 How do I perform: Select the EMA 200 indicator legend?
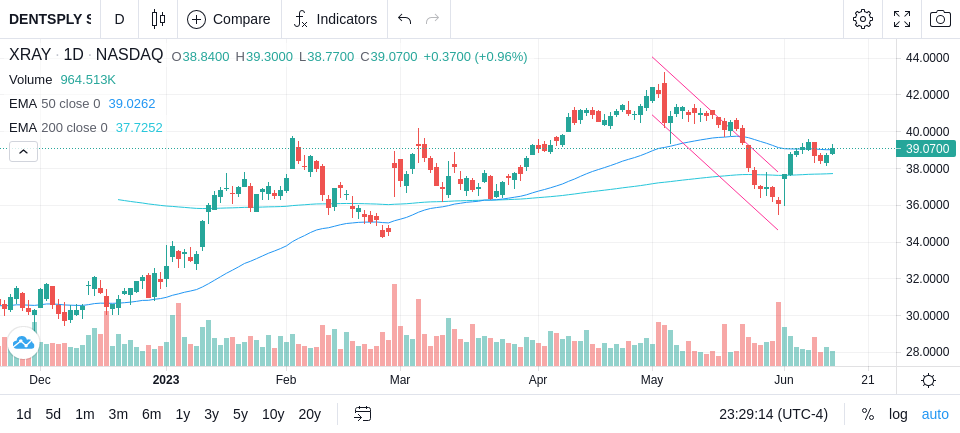[86, 127]
